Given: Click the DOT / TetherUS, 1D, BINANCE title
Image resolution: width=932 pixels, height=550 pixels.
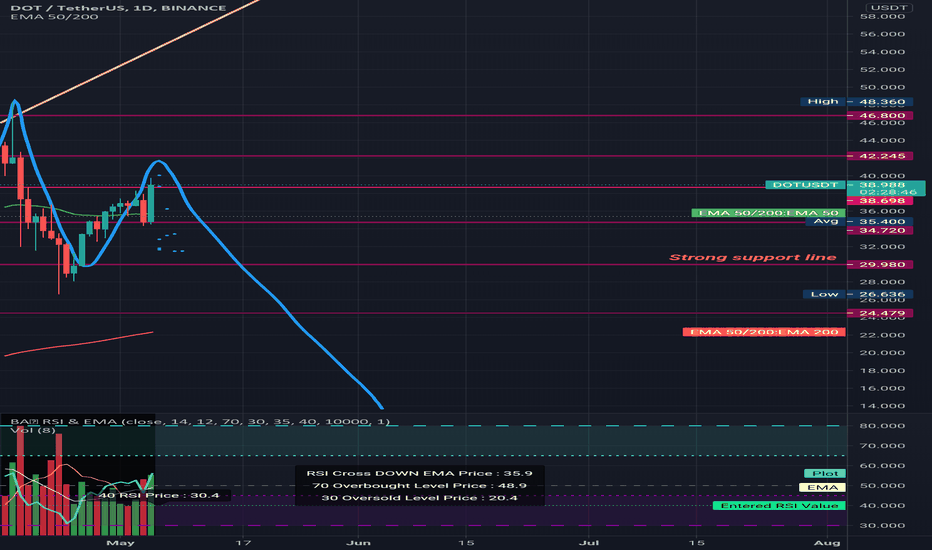Looking at the screenshot, I should [x=118, y=8].
